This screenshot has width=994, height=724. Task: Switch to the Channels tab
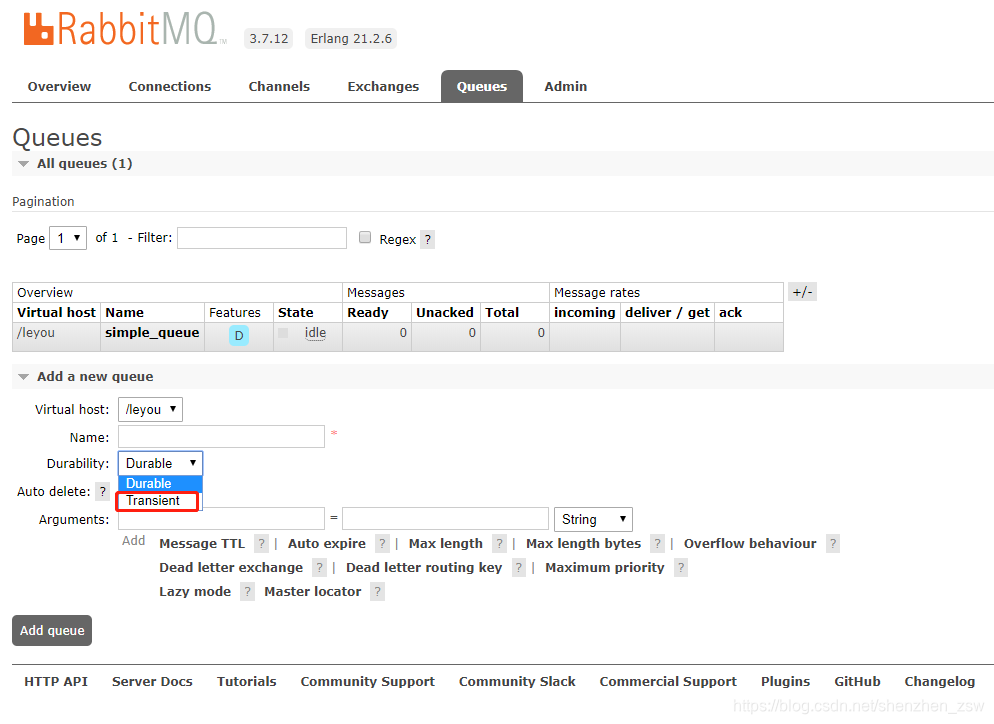coord(279,87)
